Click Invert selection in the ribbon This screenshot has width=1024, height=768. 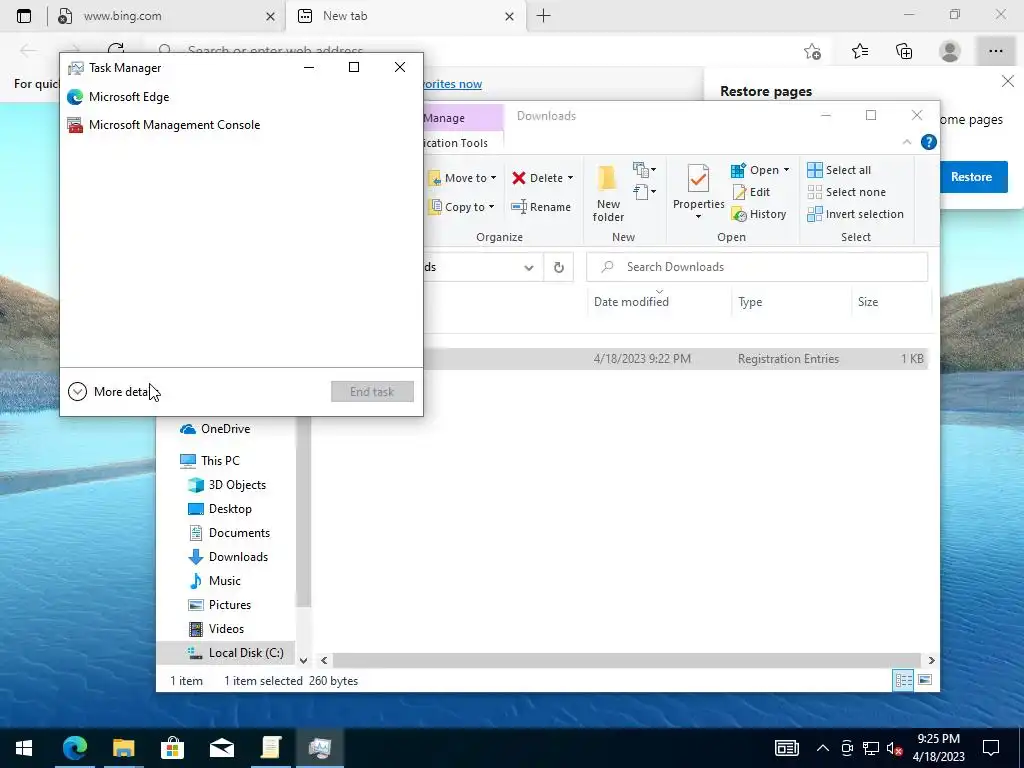[x=856, y=214]
